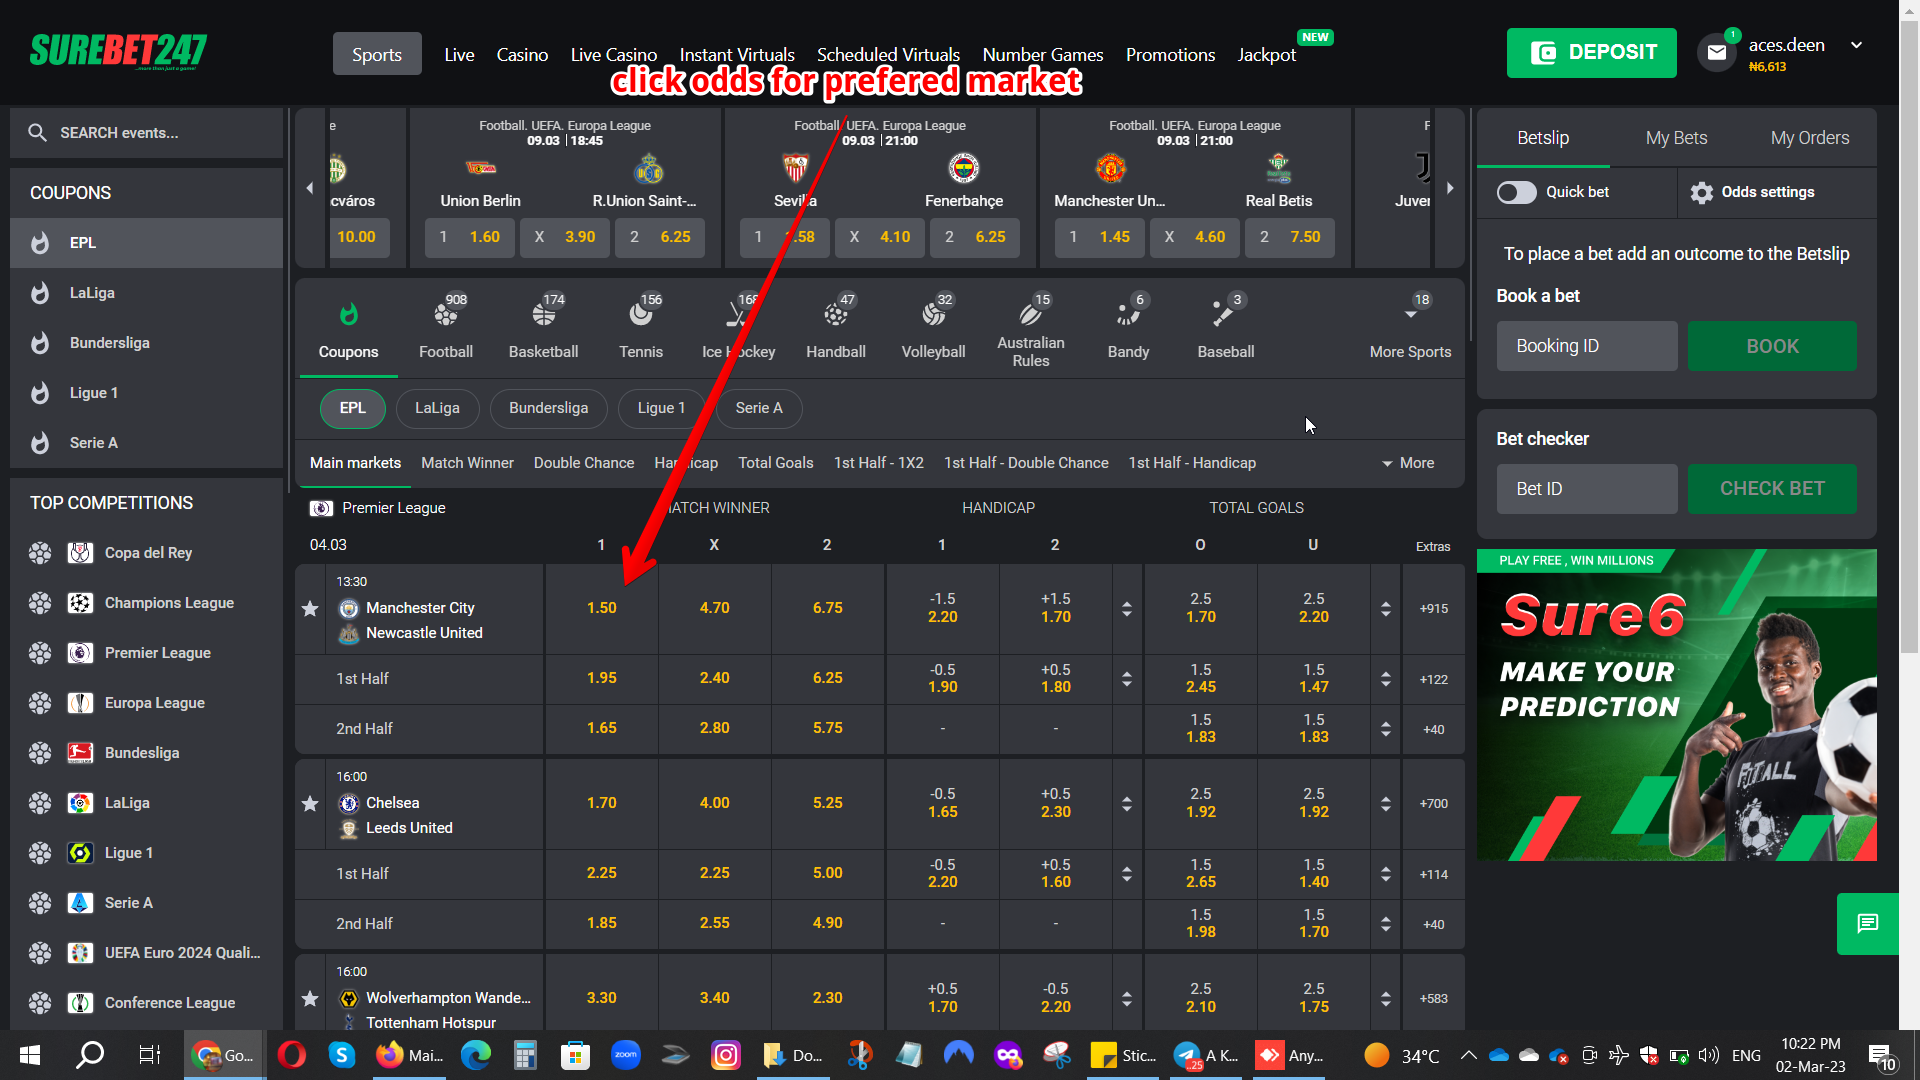Change Chelsea match handicap line stepper
The image size is (1920, 1080).
point(1127,803)
